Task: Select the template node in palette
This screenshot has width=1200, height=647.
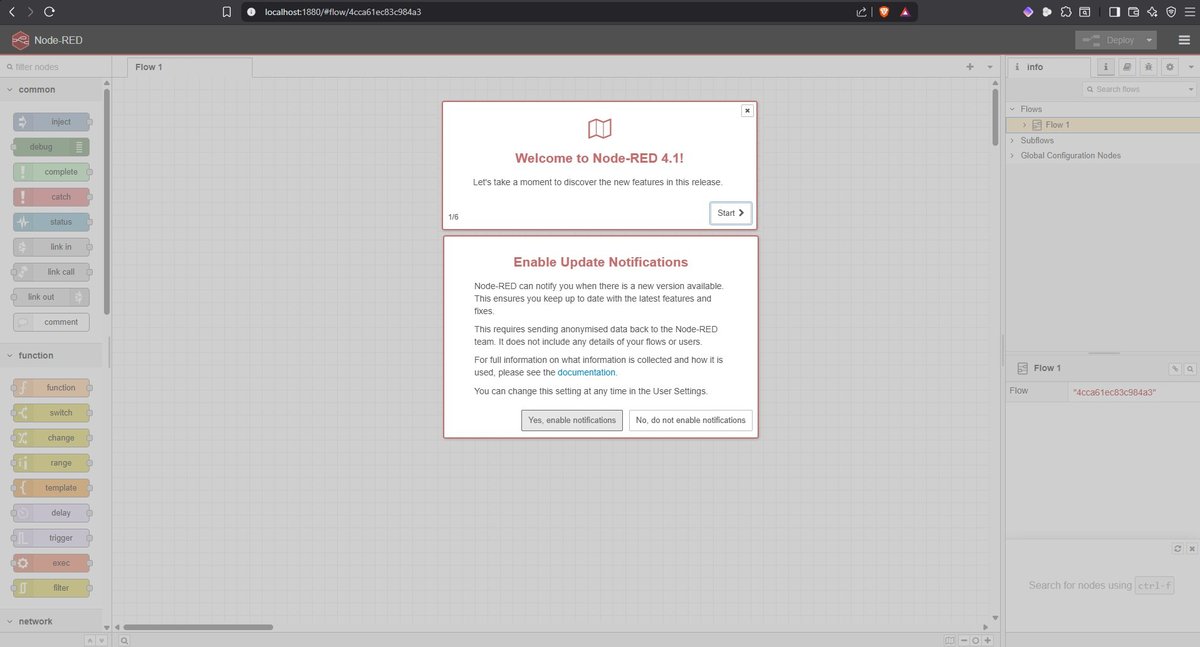Action: [51, 488]
